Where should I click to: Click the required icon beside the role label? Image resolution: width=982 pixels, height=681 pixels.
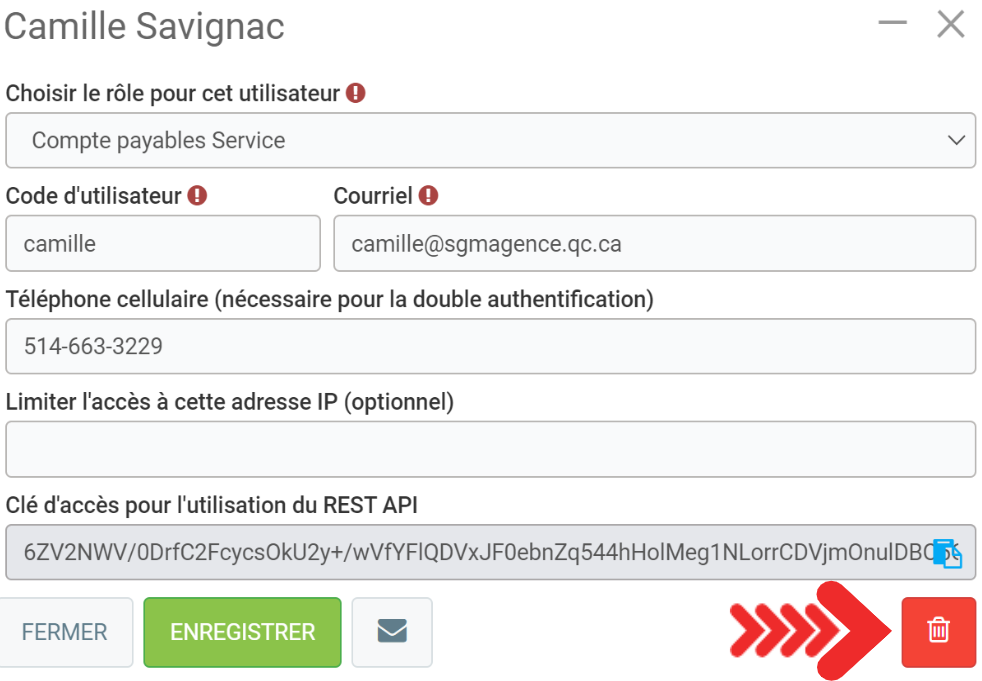click(x=356, y=94)
